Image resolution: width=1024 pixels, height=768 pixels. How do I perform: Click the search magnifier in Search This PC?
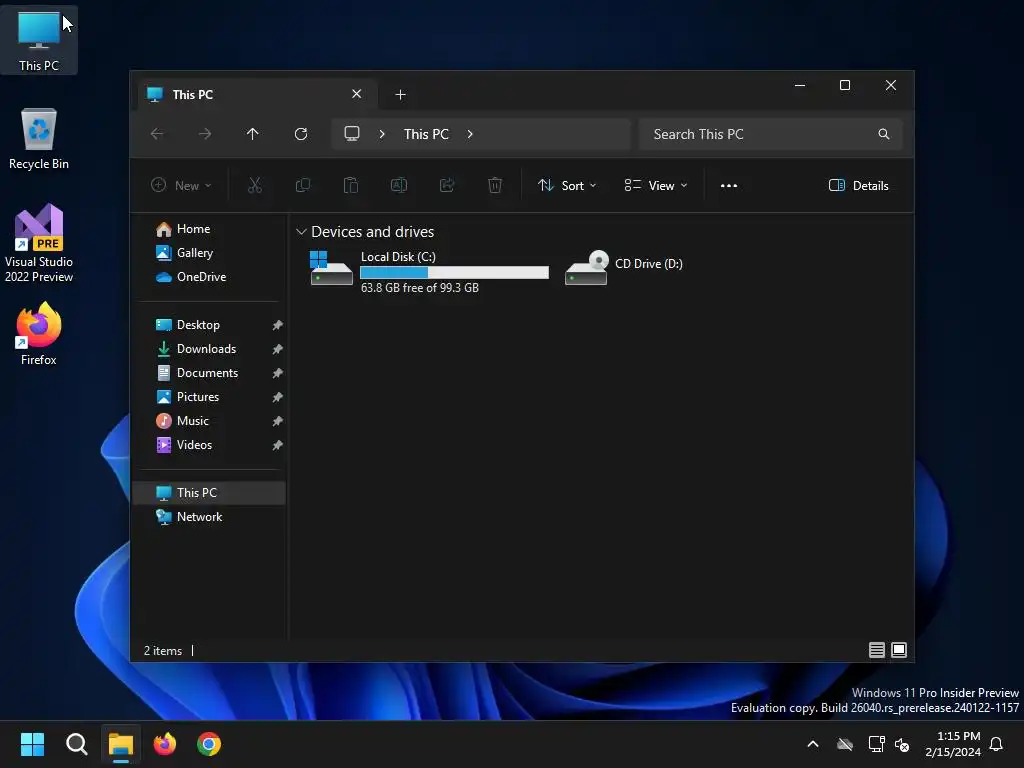(884, 134)
